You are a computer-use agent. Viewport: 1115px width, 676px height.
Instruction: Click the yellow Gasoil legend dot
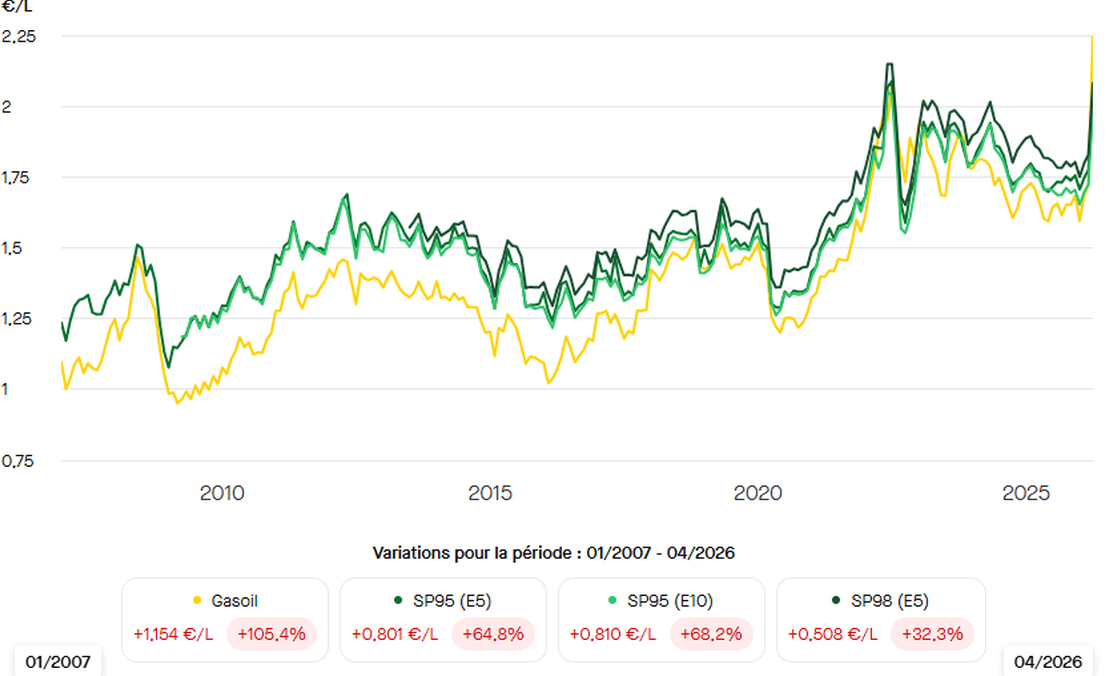198,601
